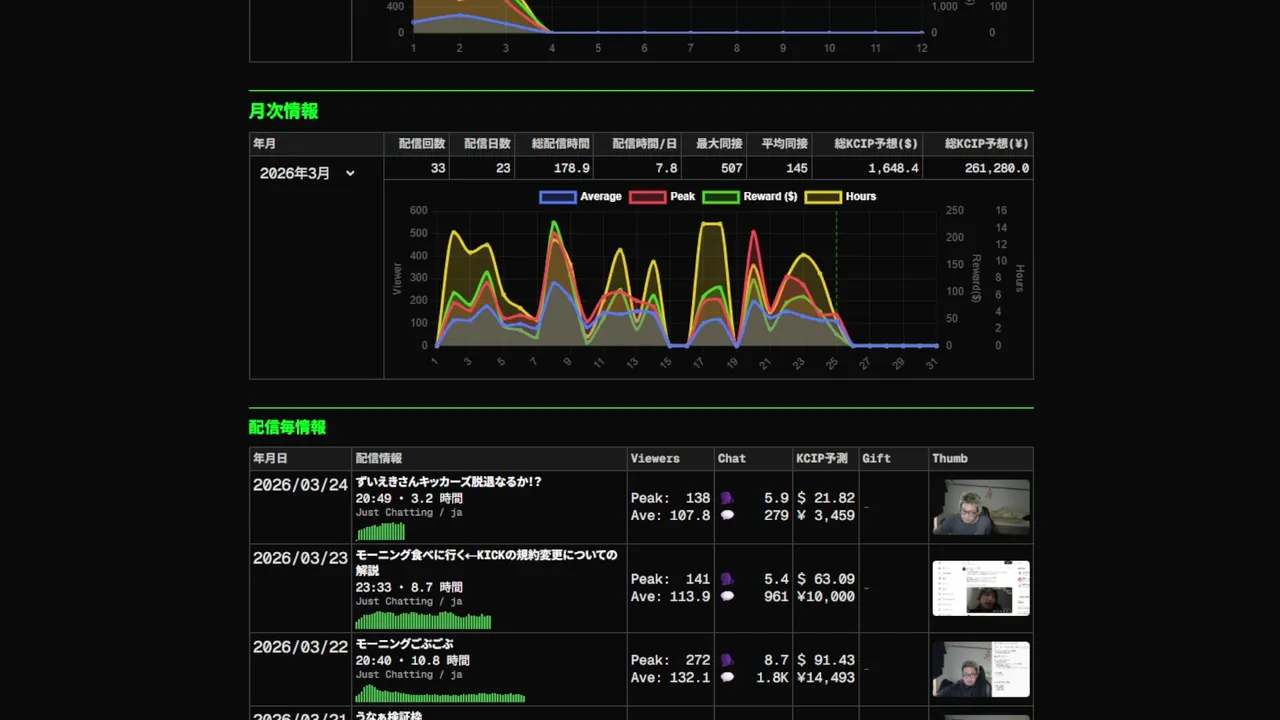The image size is (1280, 720).
Task: Open the 2026/03/22 stream thumbnail
Action: (x=981, y=669)
